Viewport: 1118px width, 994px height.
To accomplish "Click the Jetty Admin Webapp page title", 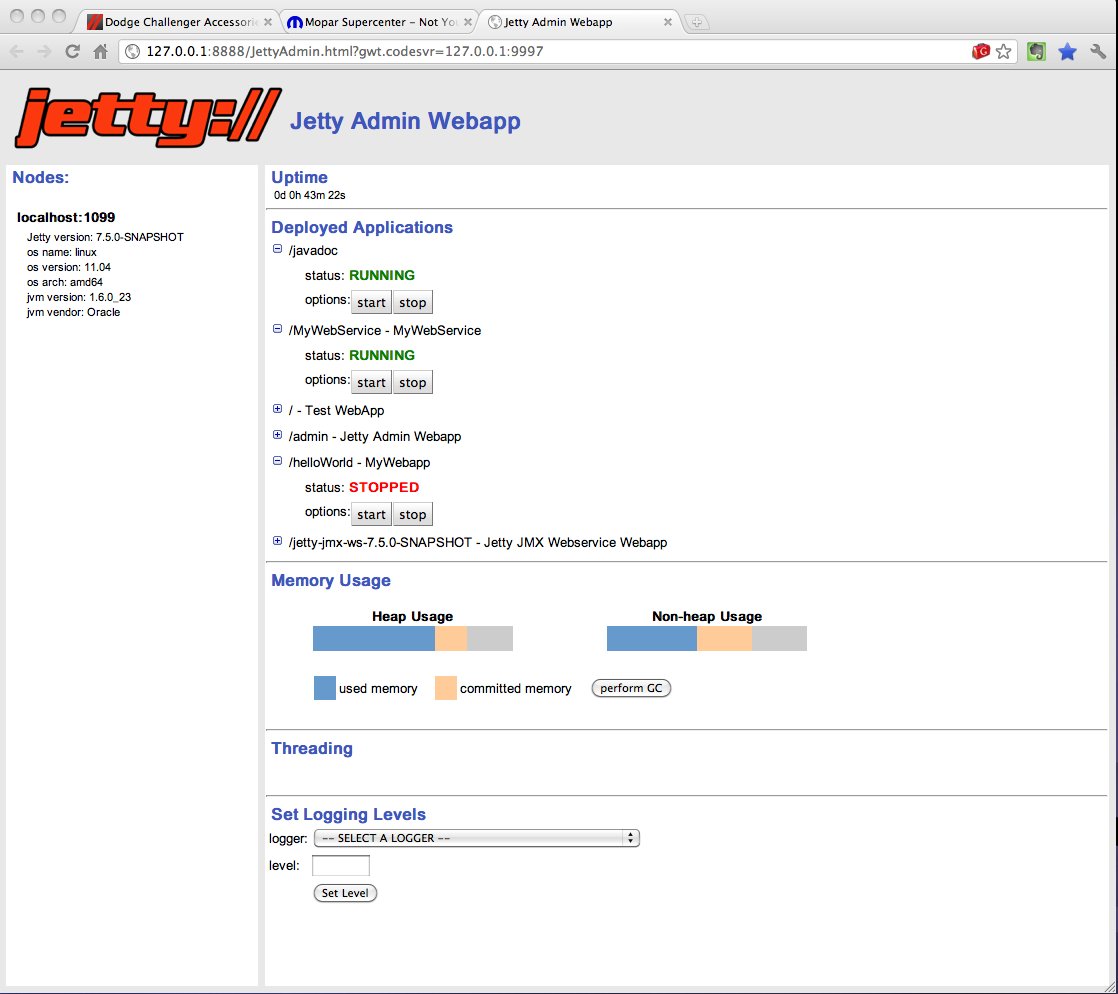I will point(405,121).
